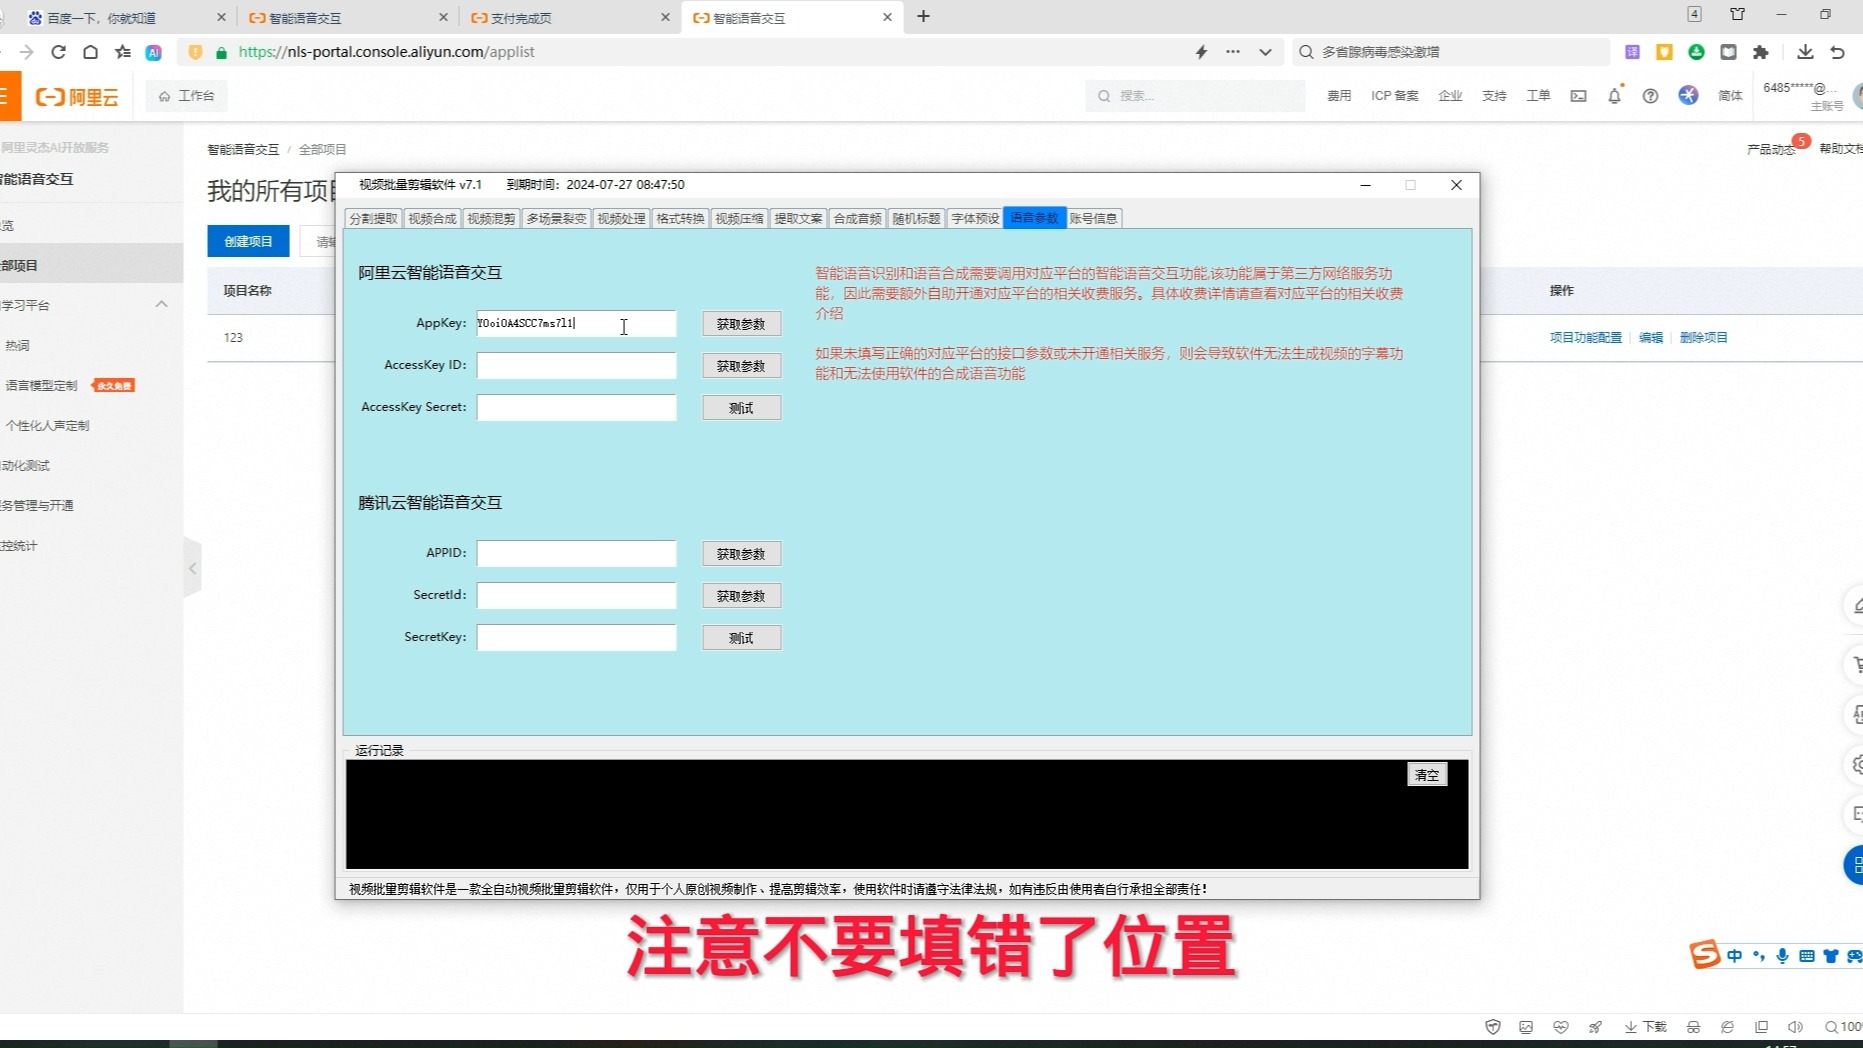Open the 视频合成 tab
1863x1048 pixels.
[x=432, y=218]
